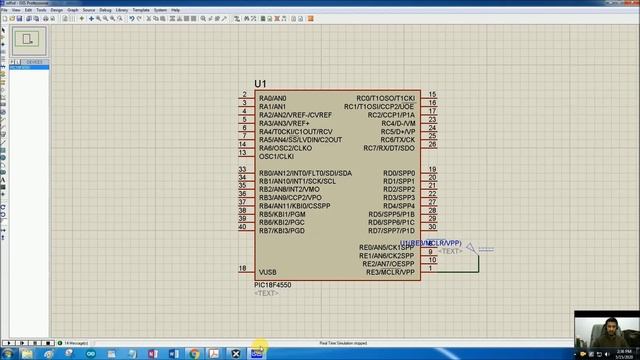Transfer netlist to ARES (orange icon)
The width and height of the screenshot is (640, 360).
pyautogui.click(x=311, y=19)
